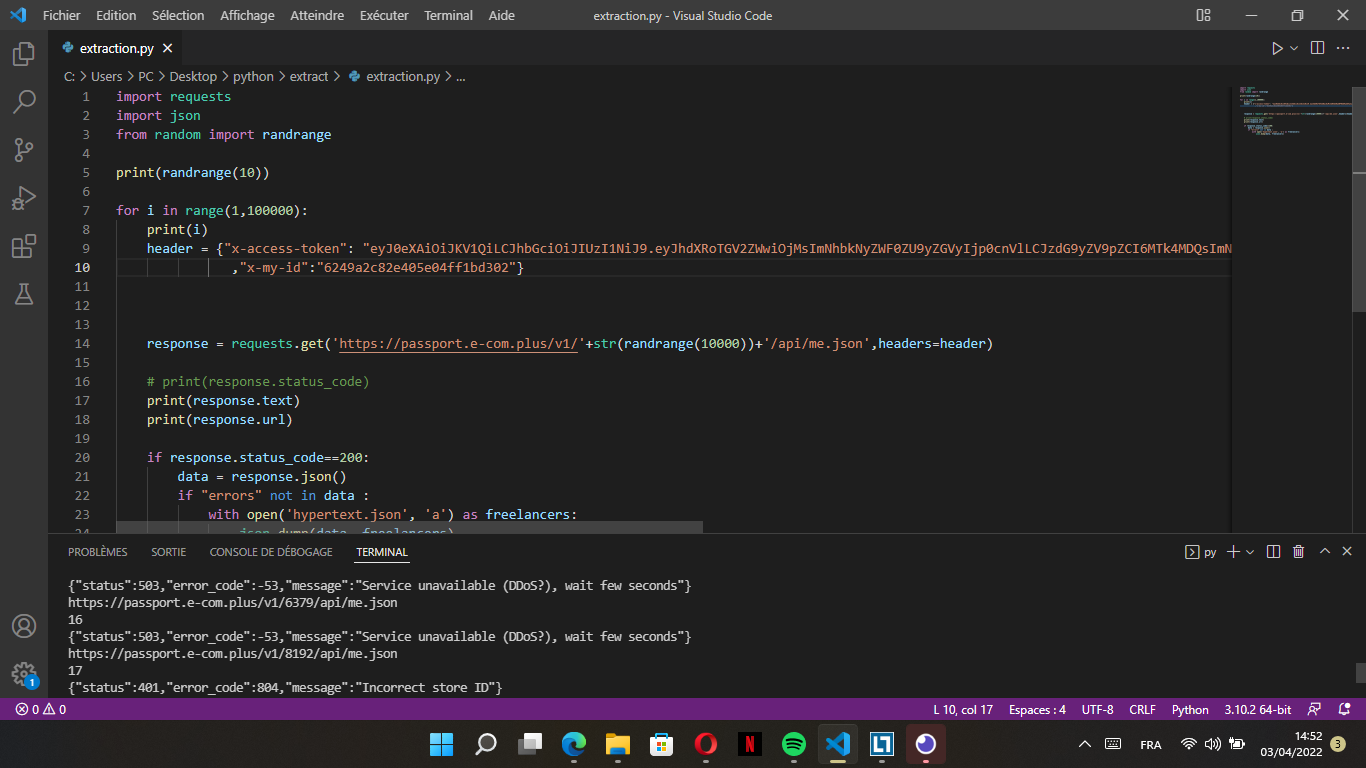Image resolution: width=1366 pixels, height=768 pixels.
Task: Maximize the panel with chevron up
Action: [1325, 551]
